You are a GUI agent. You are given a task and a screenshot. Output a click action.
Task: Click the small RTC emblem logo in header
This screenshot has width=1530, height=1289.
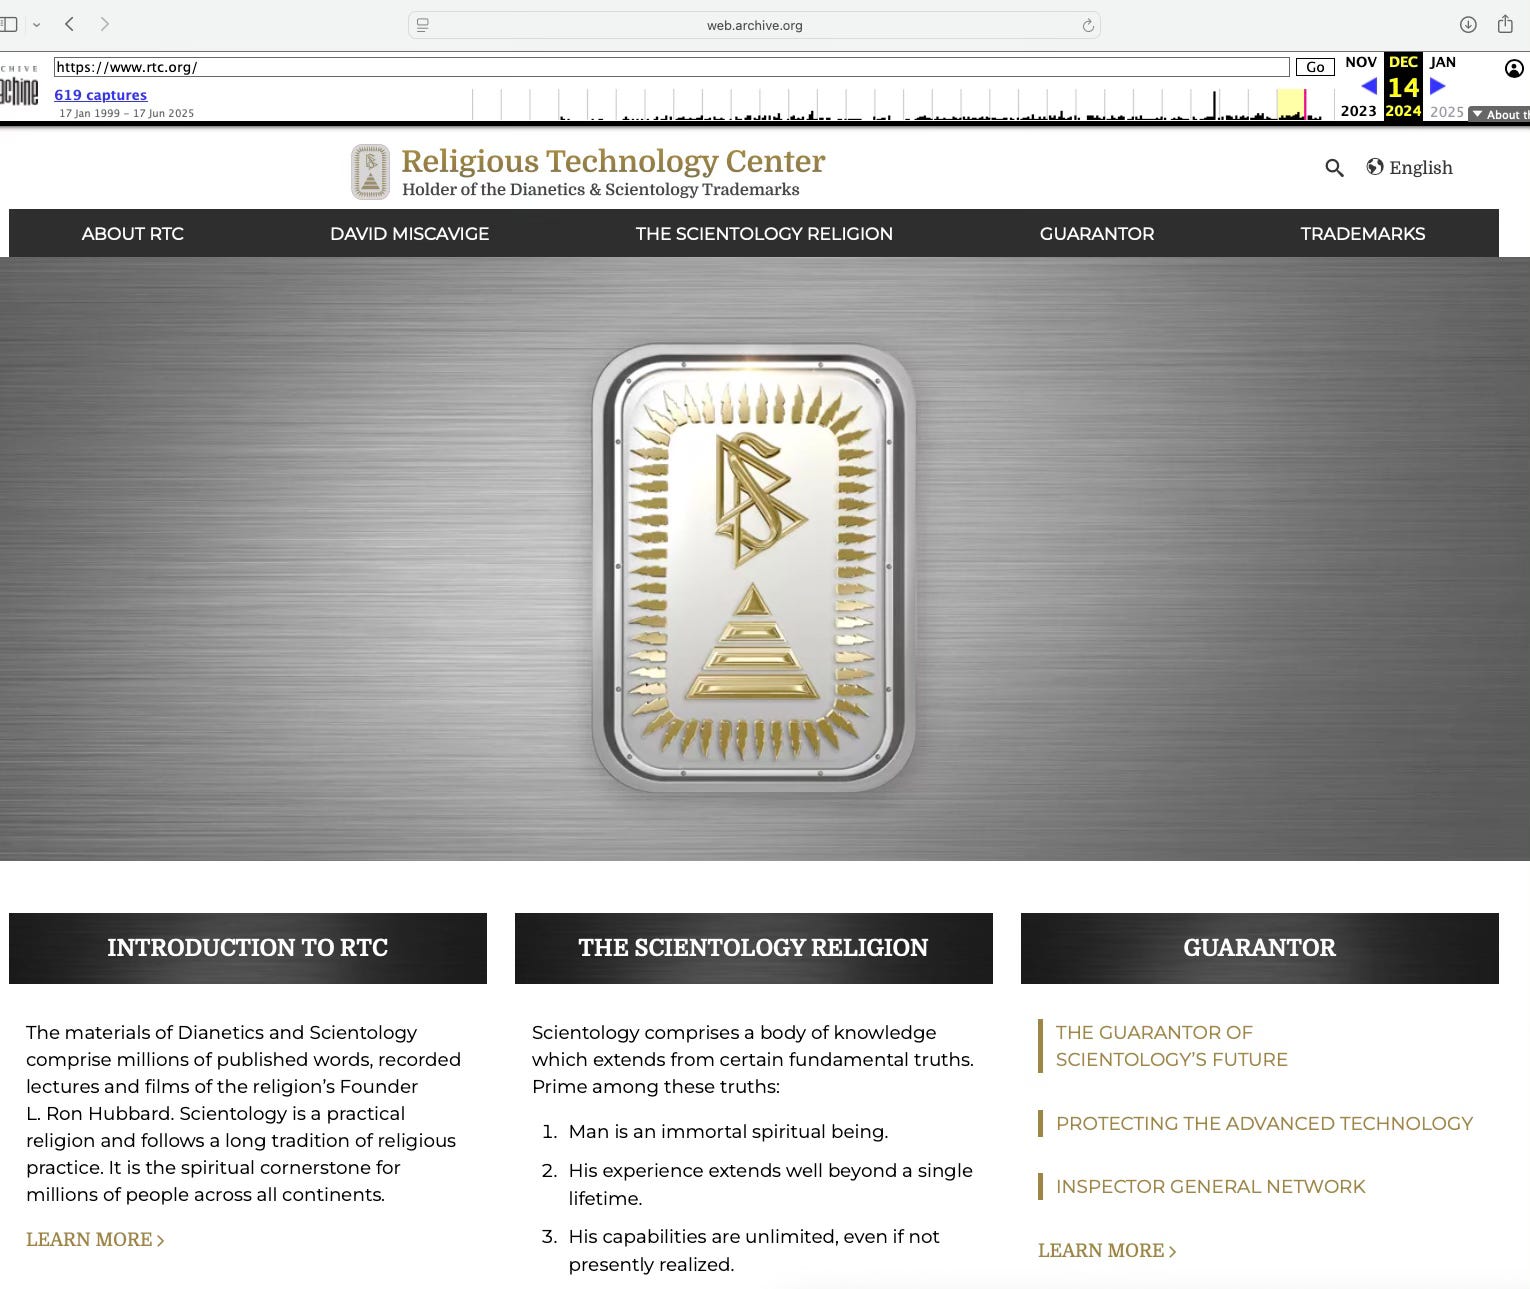(x=370, y=171)
